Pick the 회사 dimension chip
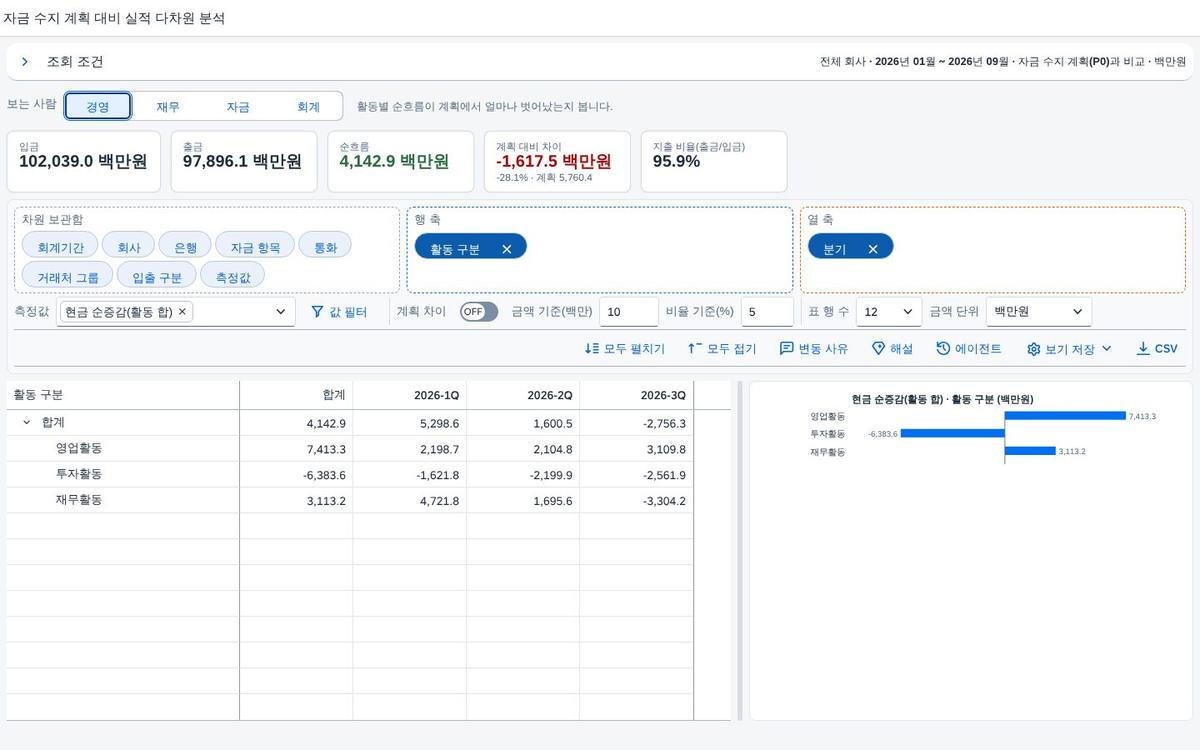The image size is (1200, 750). (x=129, y=246)
